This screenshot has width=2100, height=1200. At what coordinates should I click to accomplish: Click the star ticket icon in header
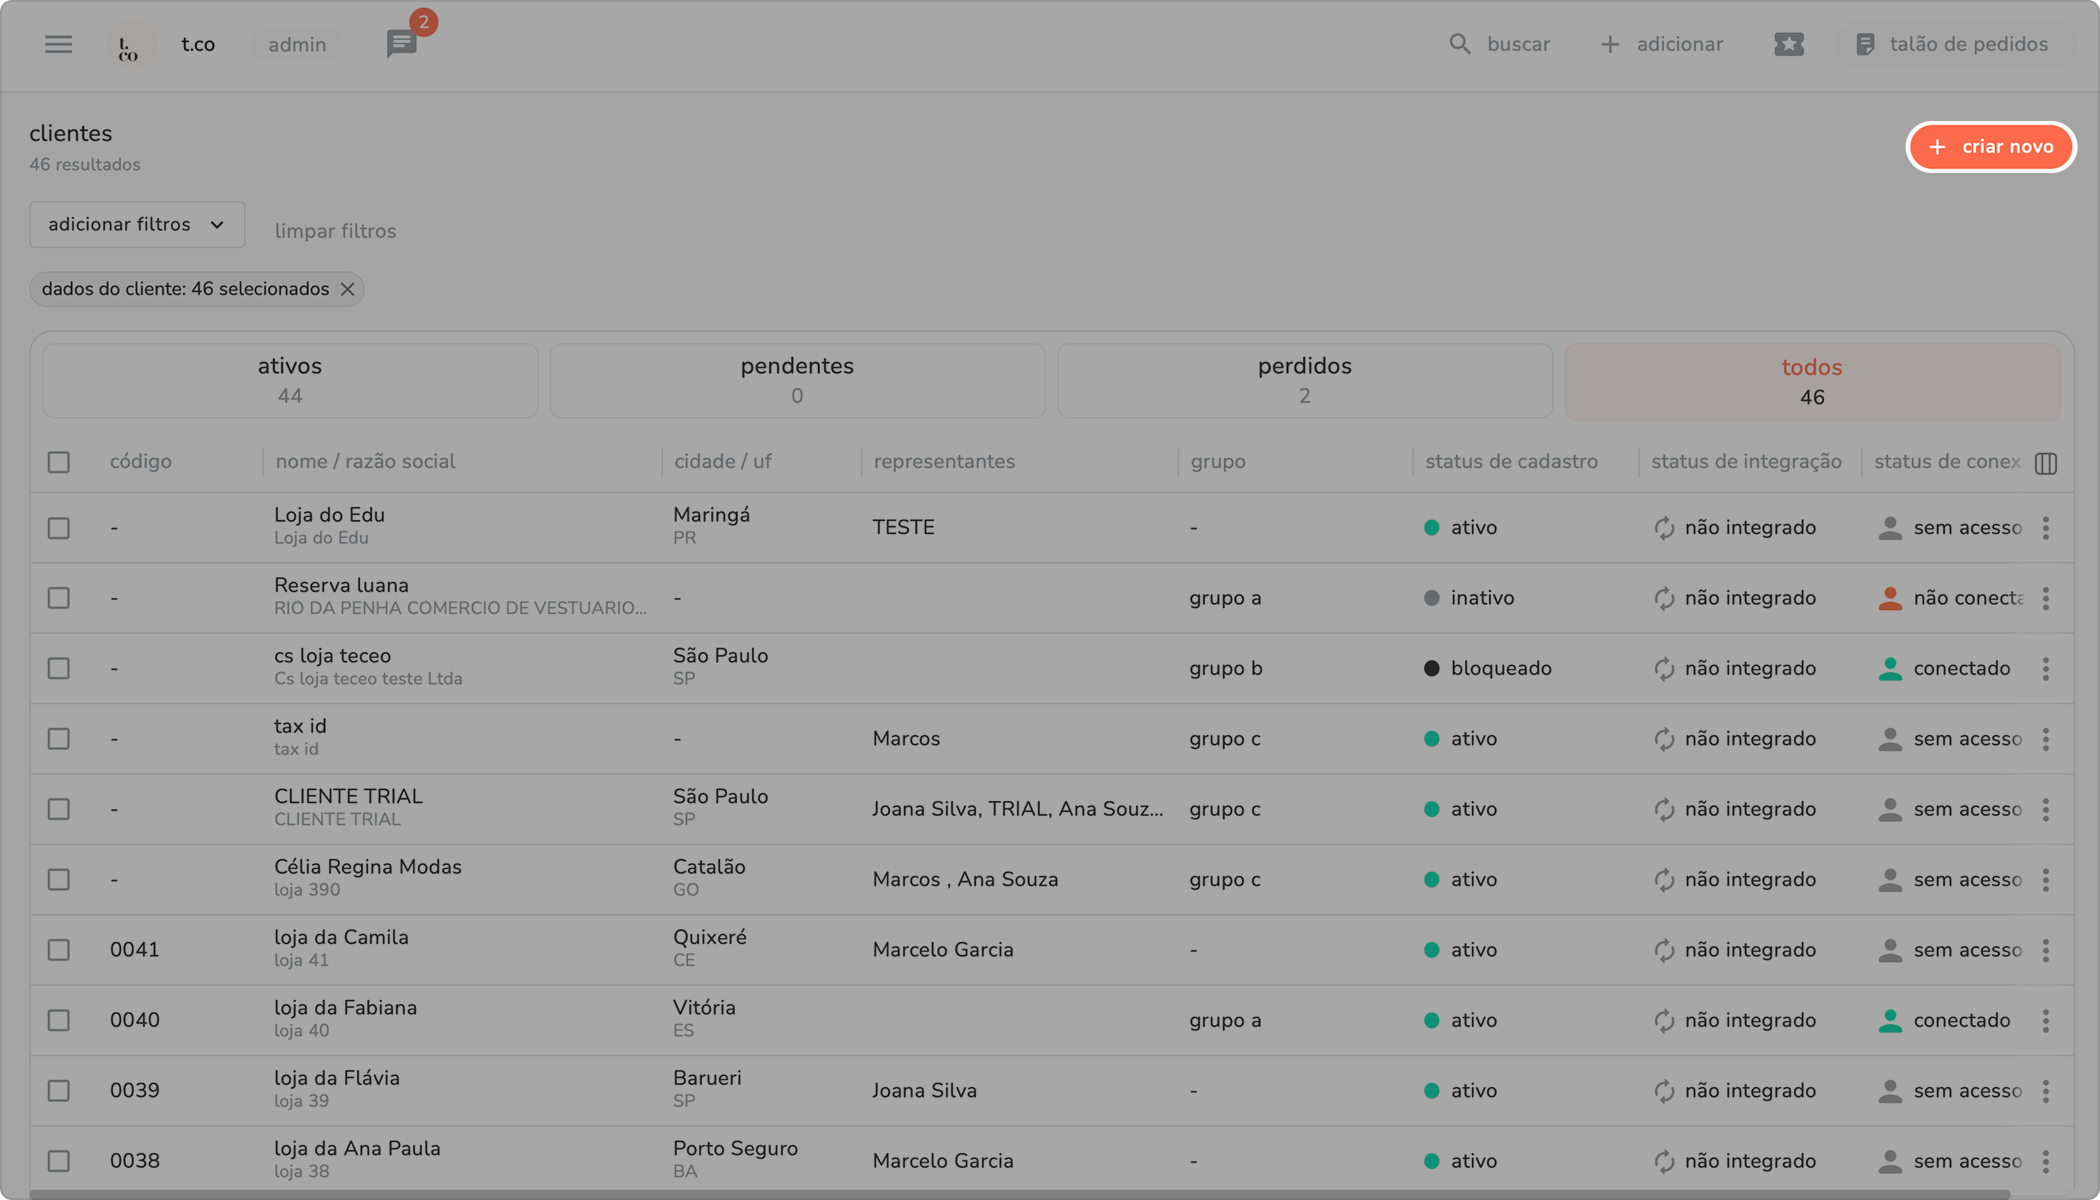[x=1789, y=44]
